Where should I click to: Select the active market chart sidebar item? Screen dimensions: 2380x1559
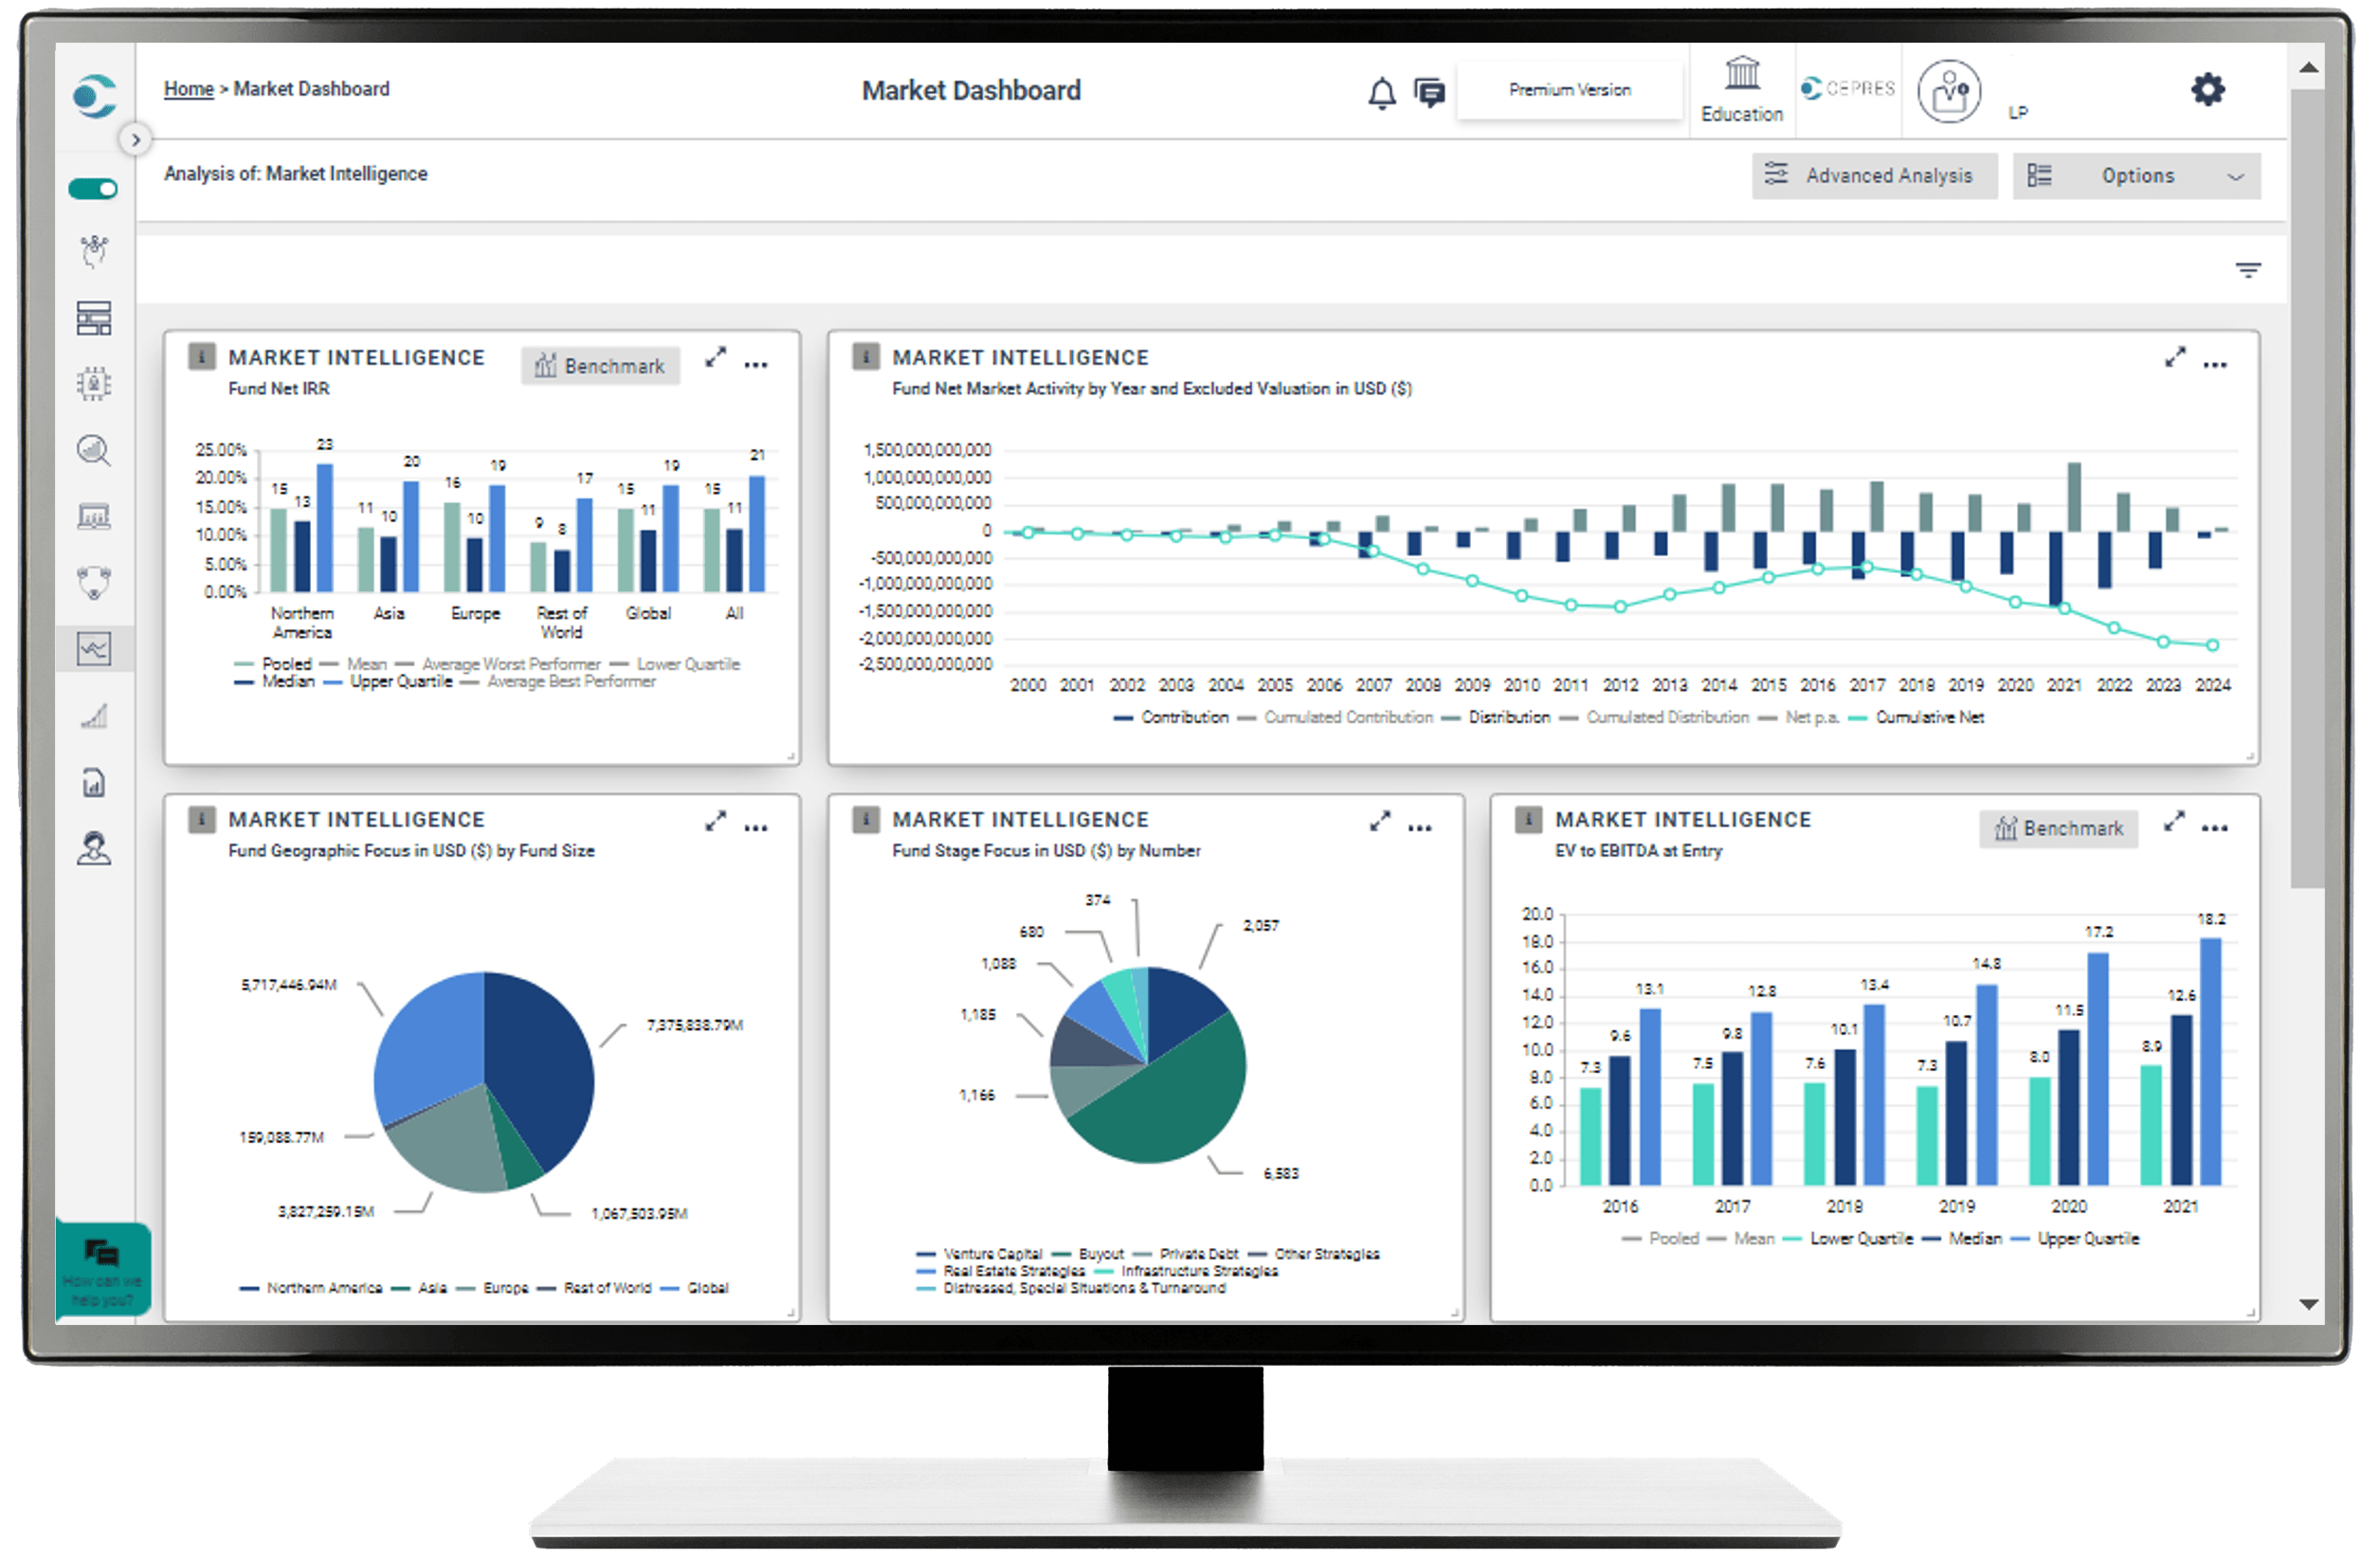pyautogui.click(x=94, y=649)
